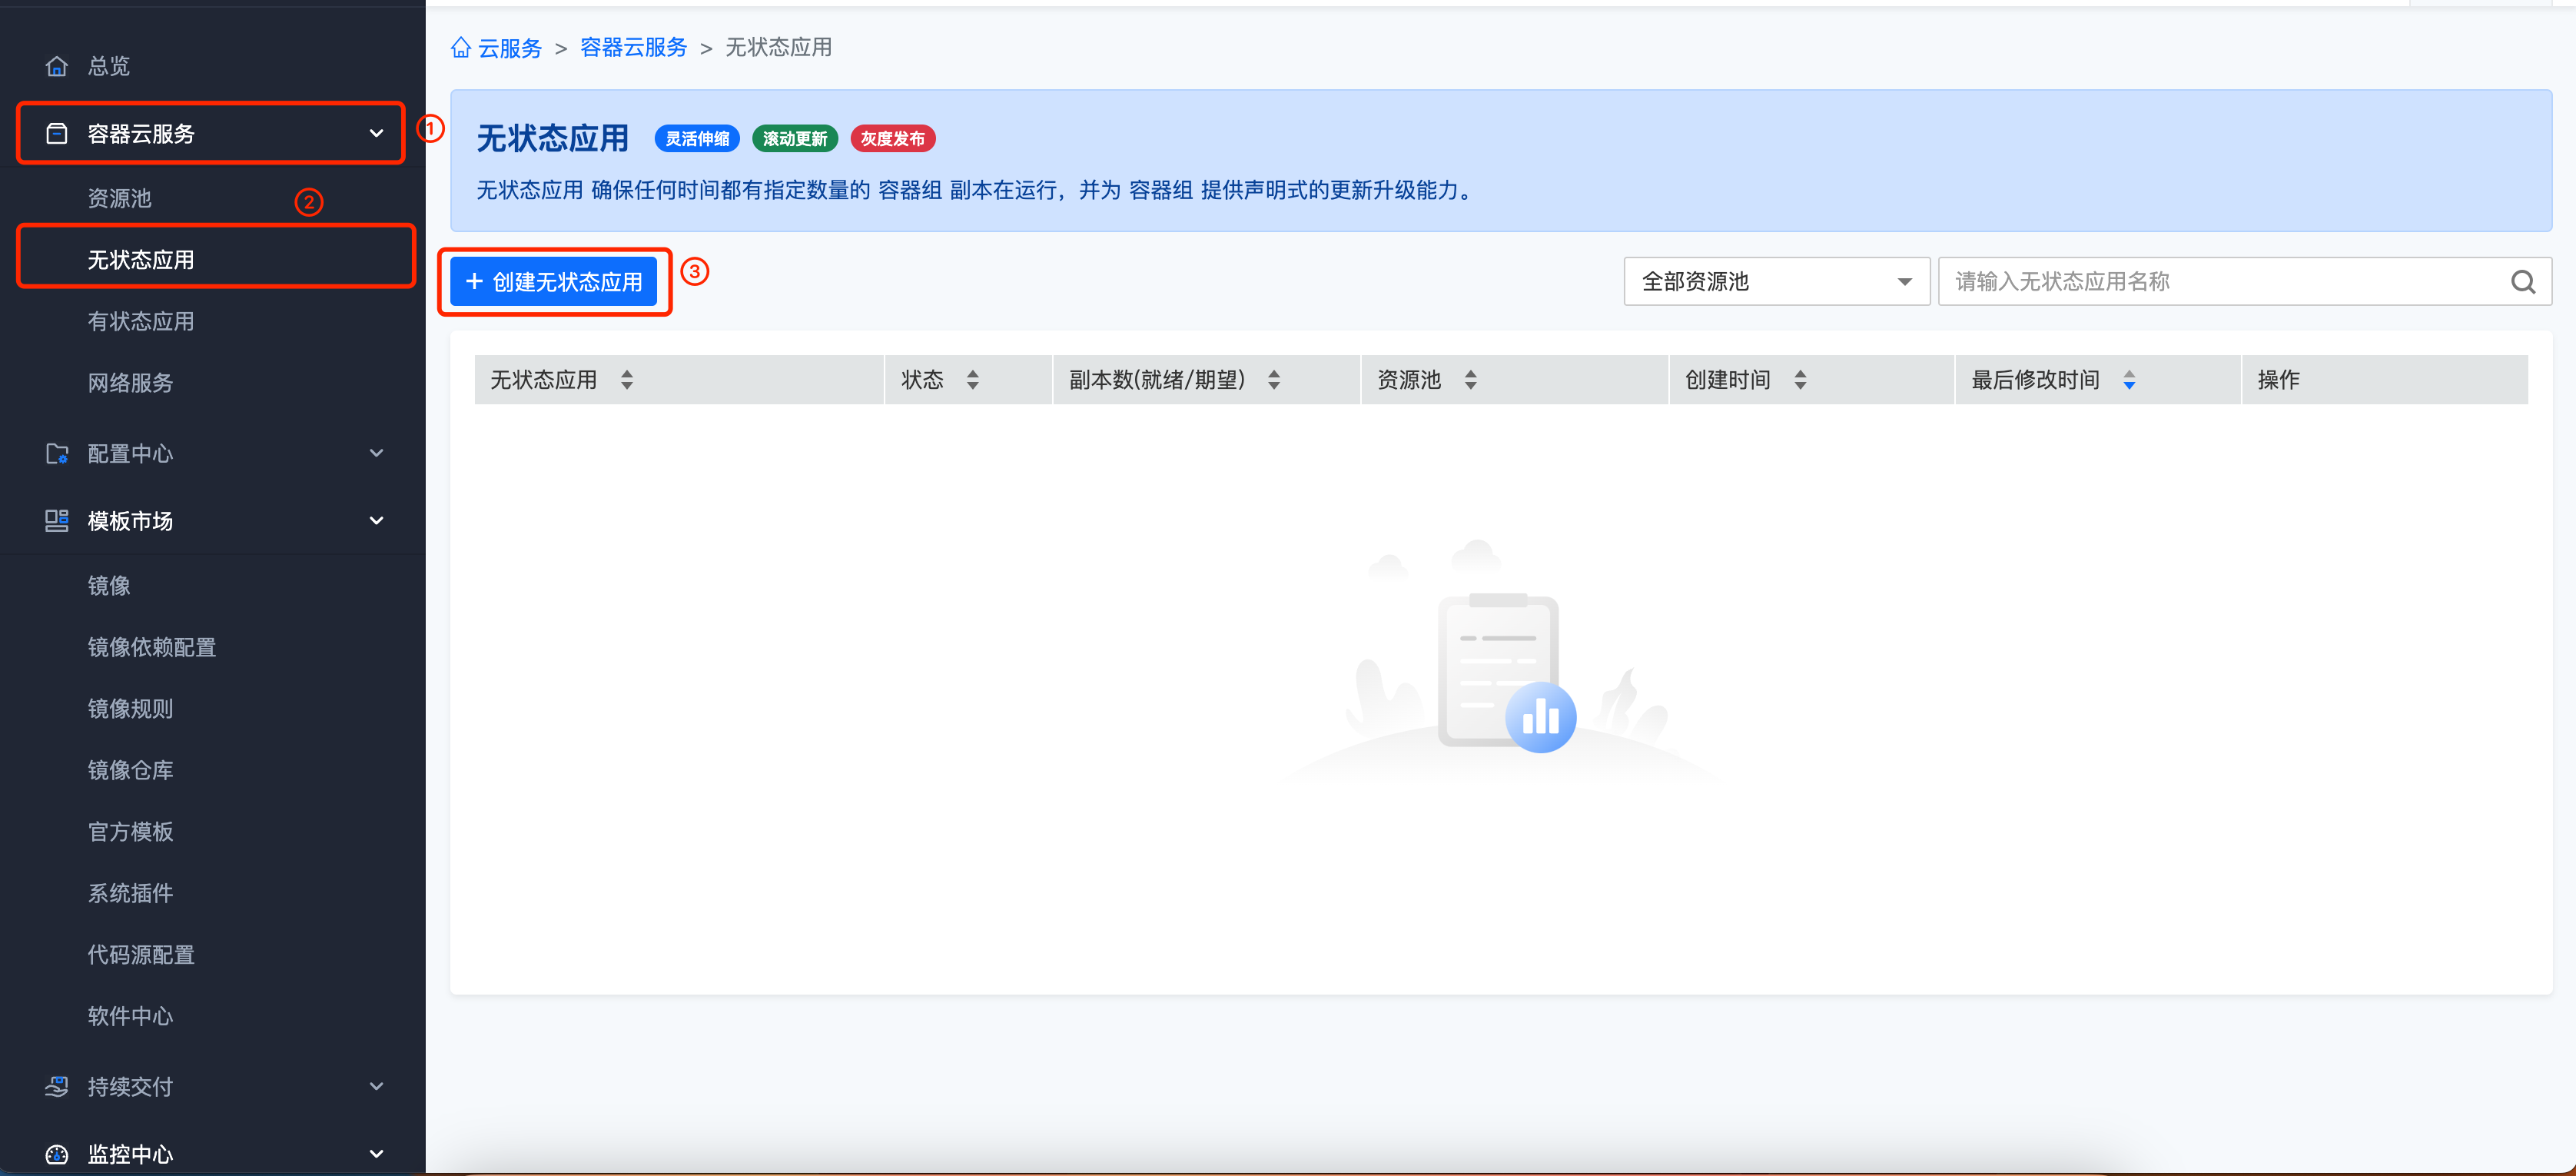Click the 灵活伸缩 tag

pyautogui.click(x=697, y=139)
